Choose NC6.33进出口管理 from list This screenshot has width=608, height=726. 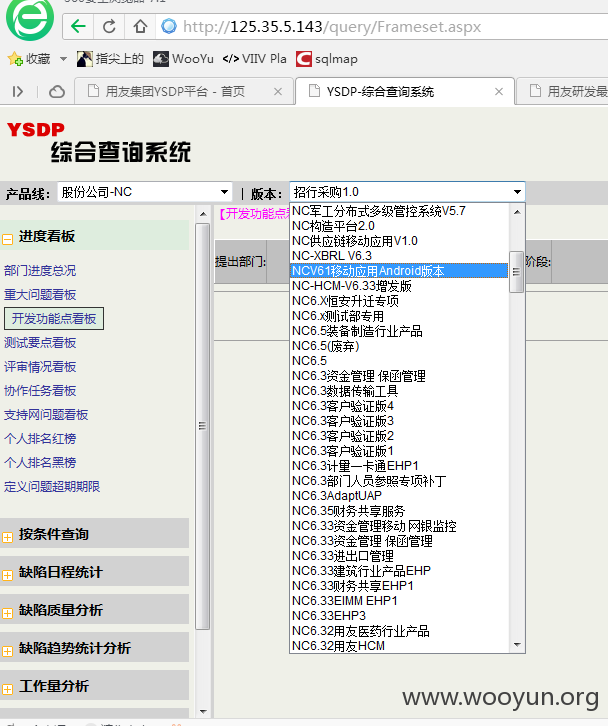(399, 556)
